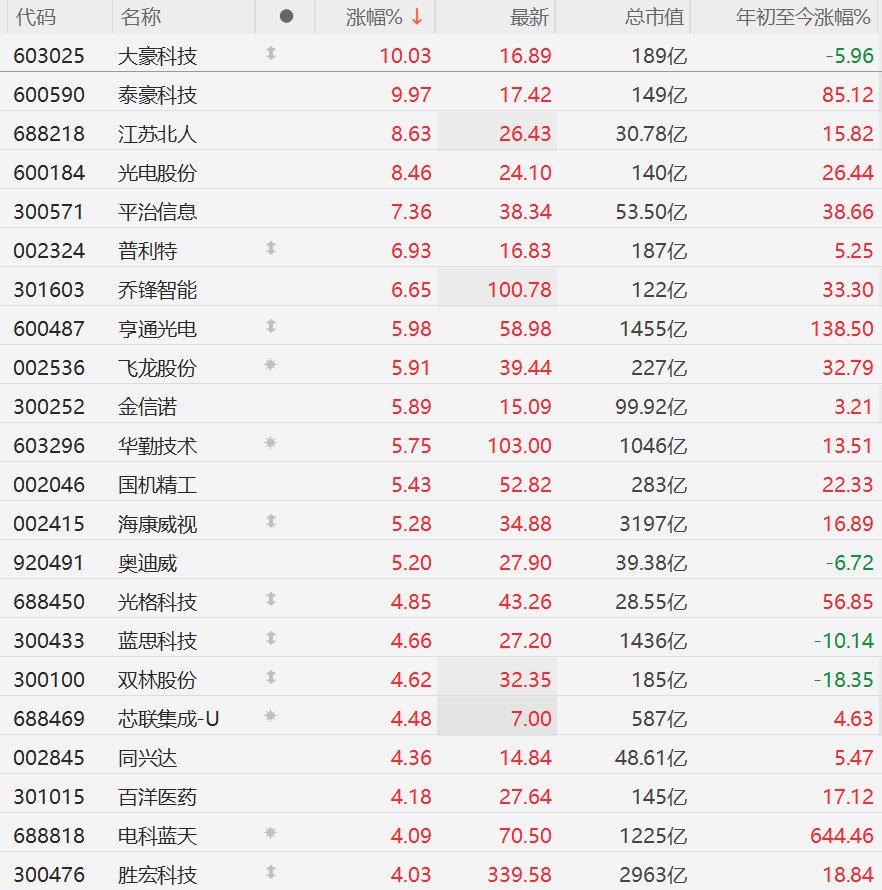Click the starburst icon next to 电科蓝天
The image size is (882, 890).
(x=270, y=834)
